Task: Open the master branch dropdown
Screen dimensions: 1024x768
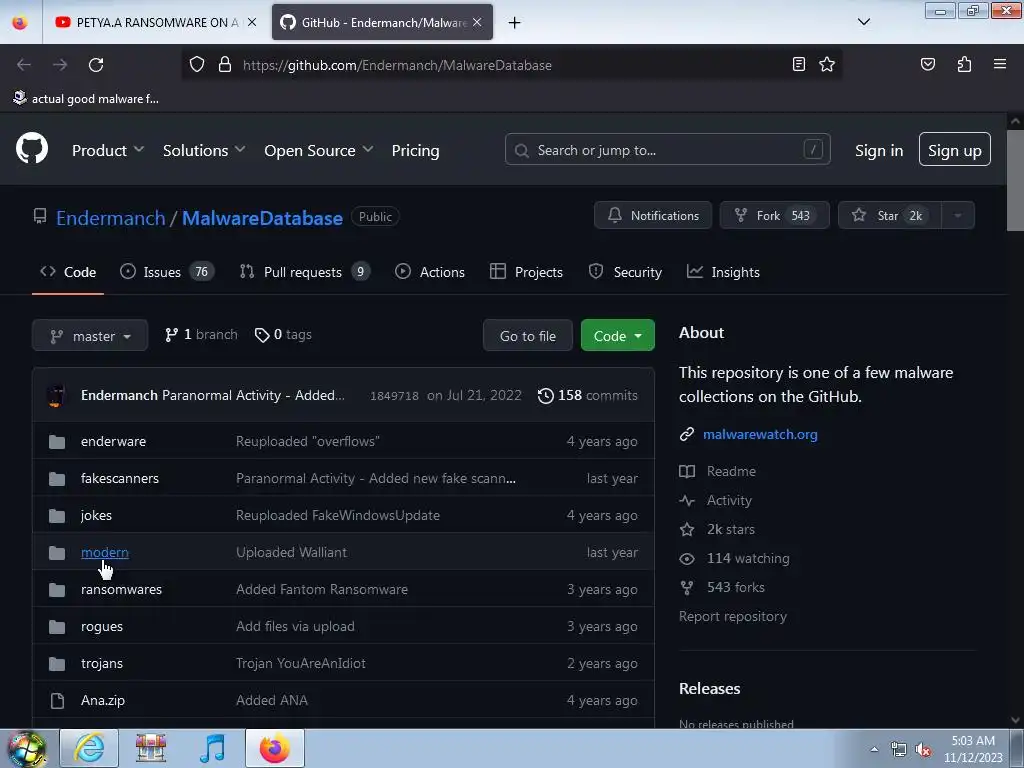Action: pos(90,336)
